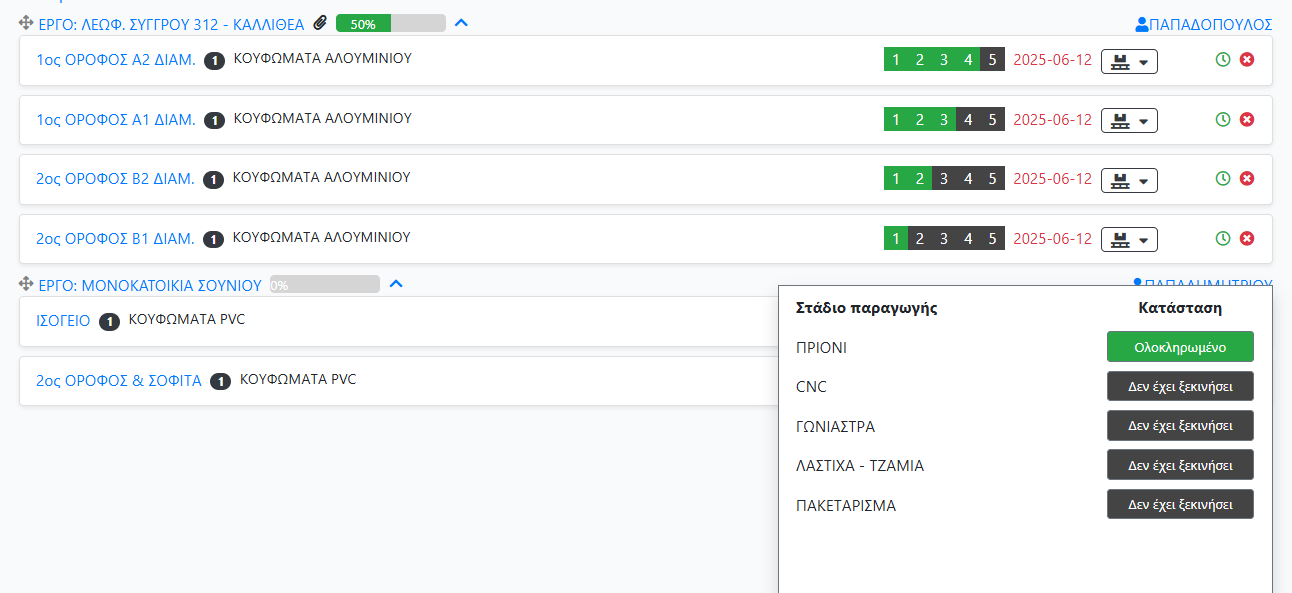Image resolution: width=1292 pixels, height=593 pixels.
Task: Click paperclip attachment icon beside ΛΕΩΦ. ΣΥΓΓΡΟΥ project
Action: 320,23
